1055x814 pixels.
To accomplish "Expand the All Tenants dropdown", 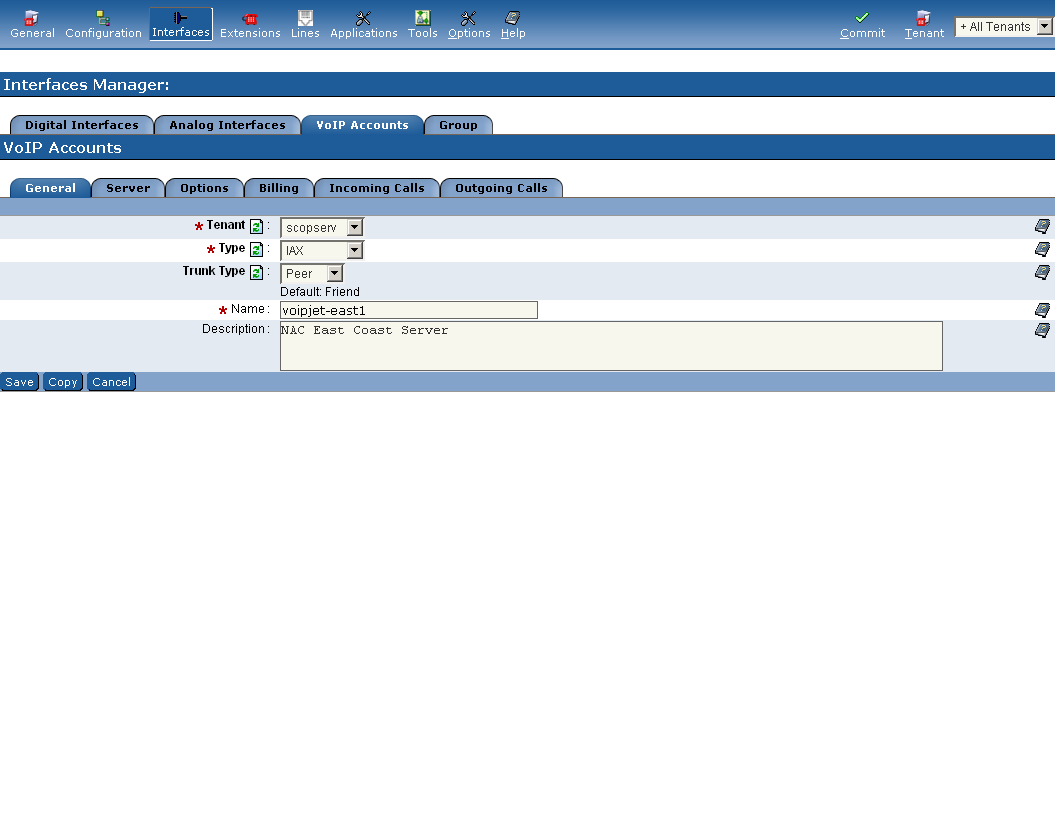I will (x=1003, y=27).
